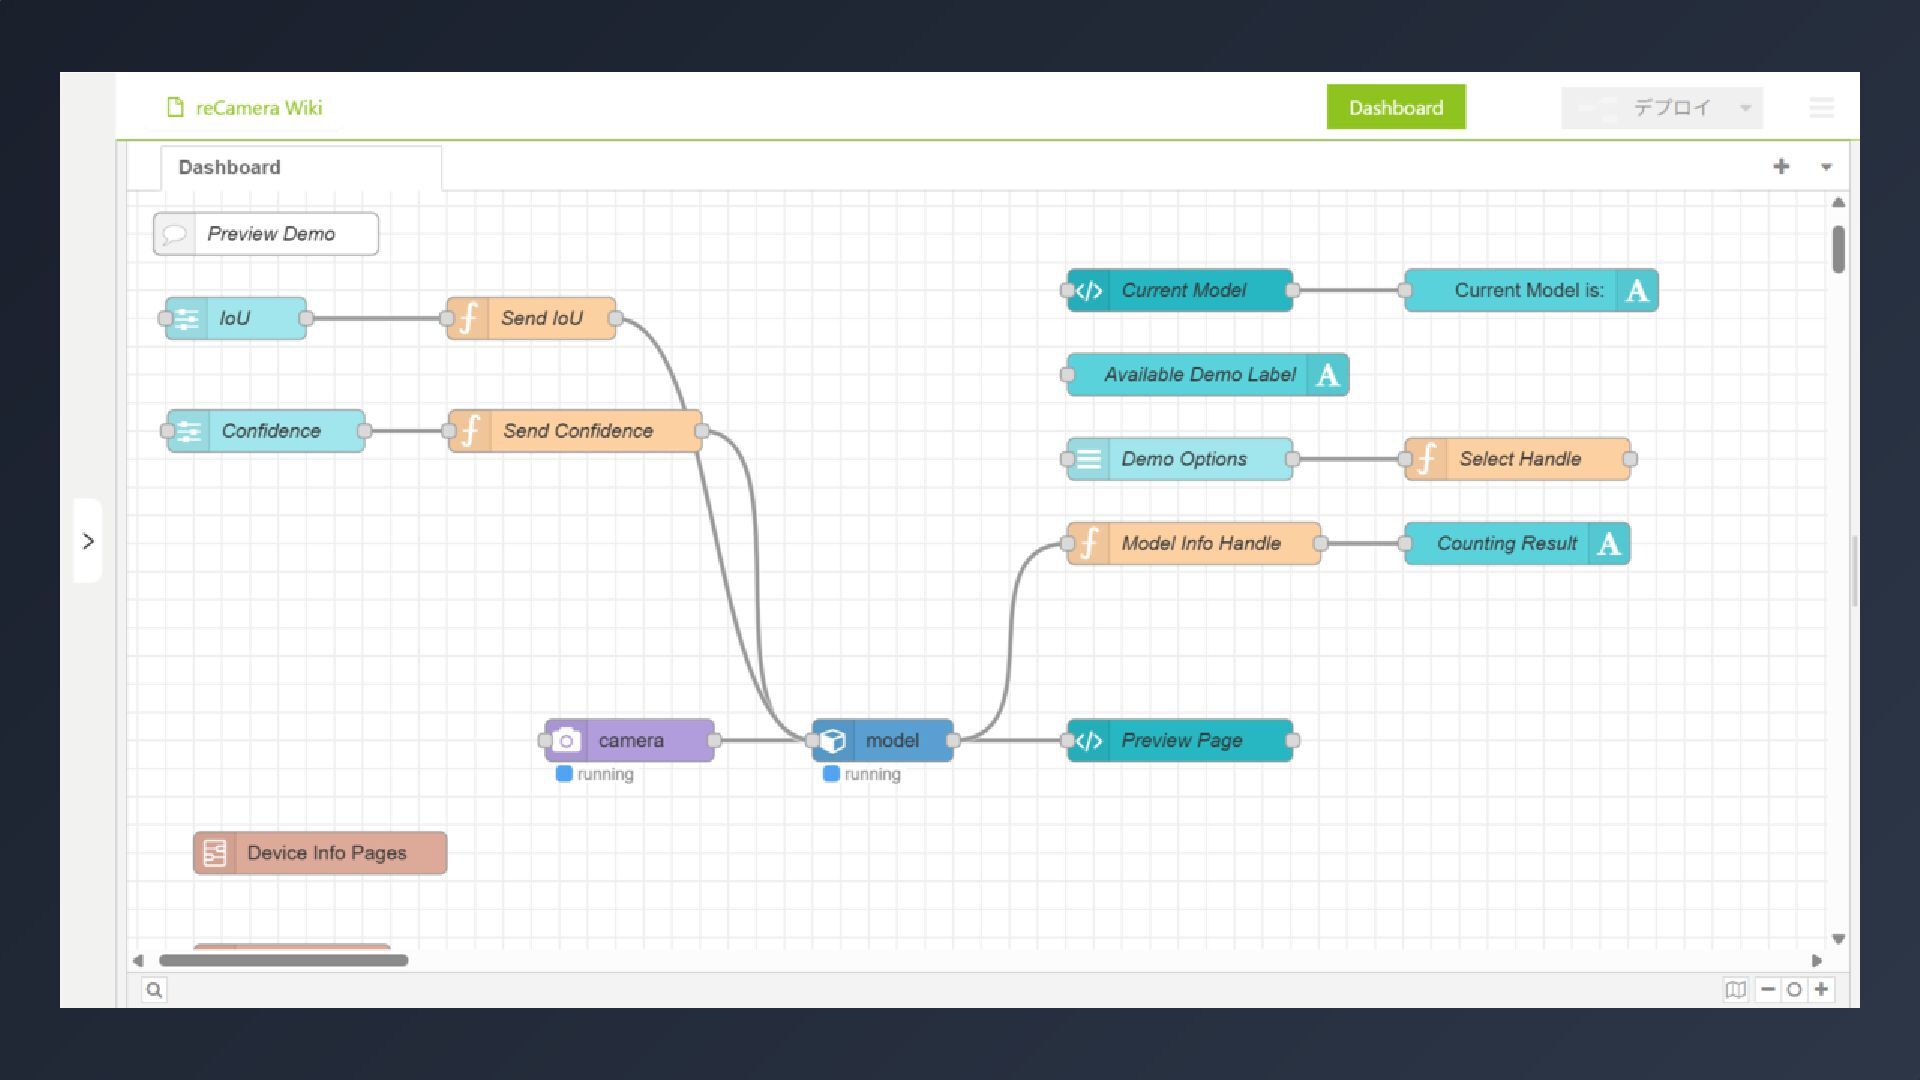Click the Preview Page template code icon

pos(1089,741)
